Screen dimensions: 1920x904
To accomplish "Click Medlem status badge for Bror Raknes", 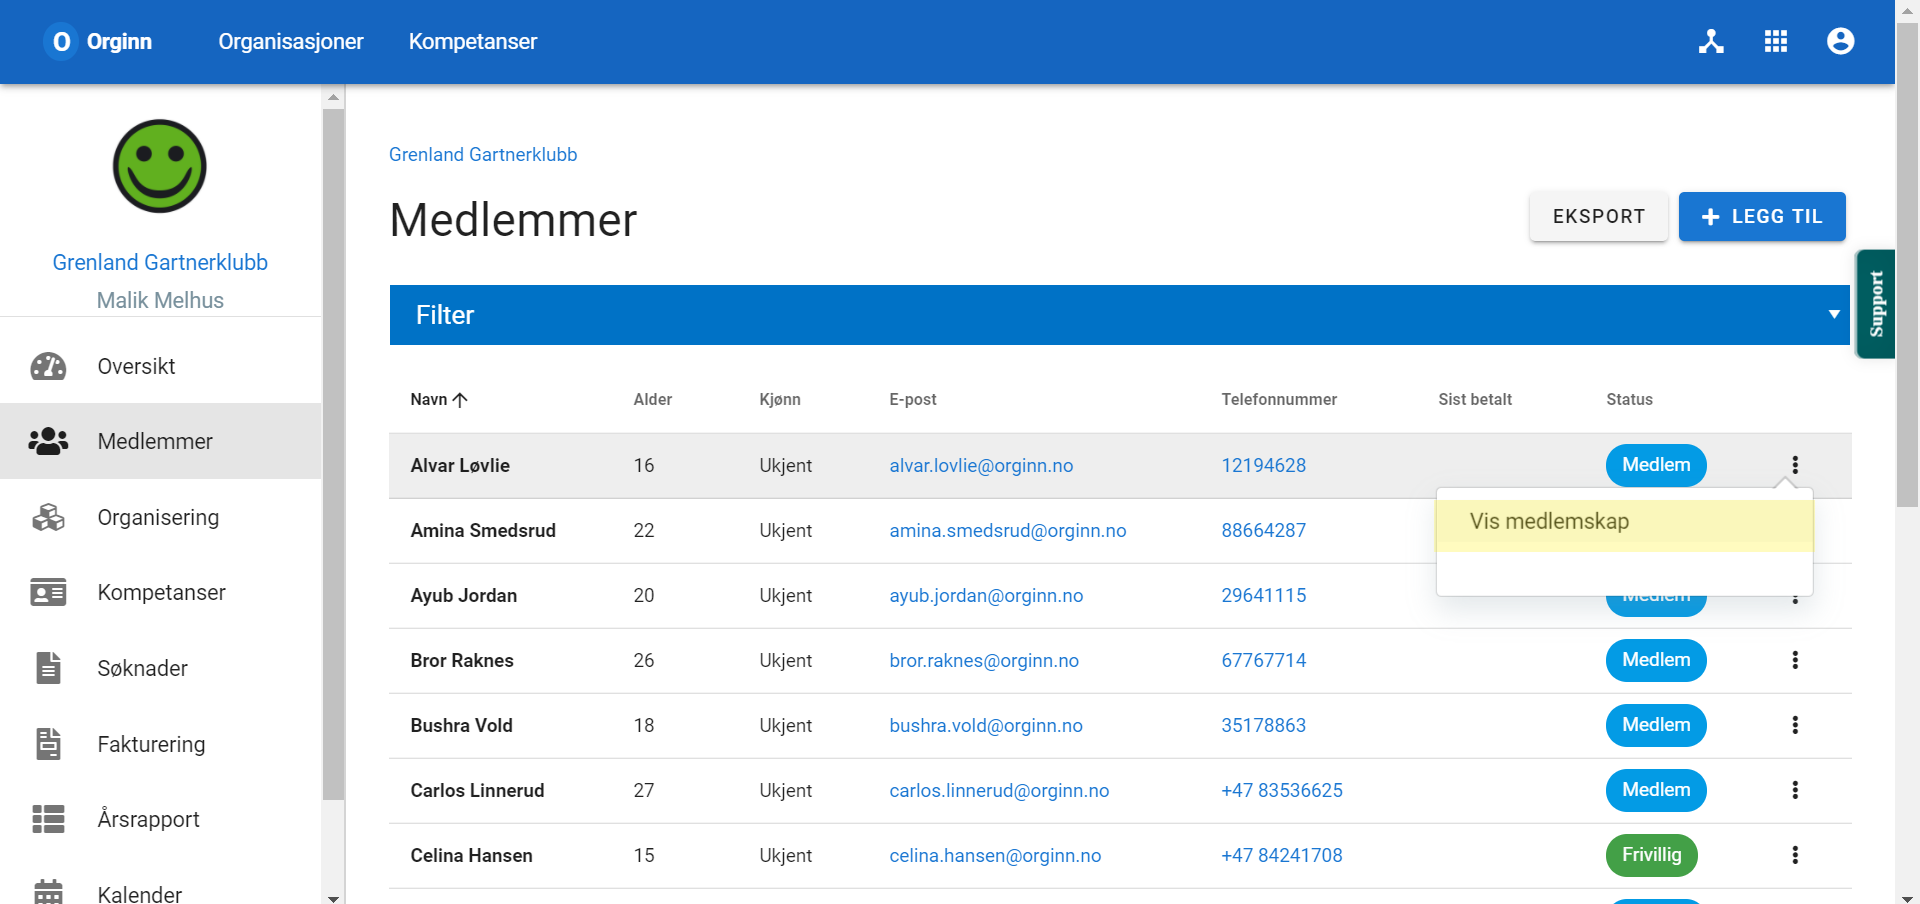I will click(x=1656, y=660).
